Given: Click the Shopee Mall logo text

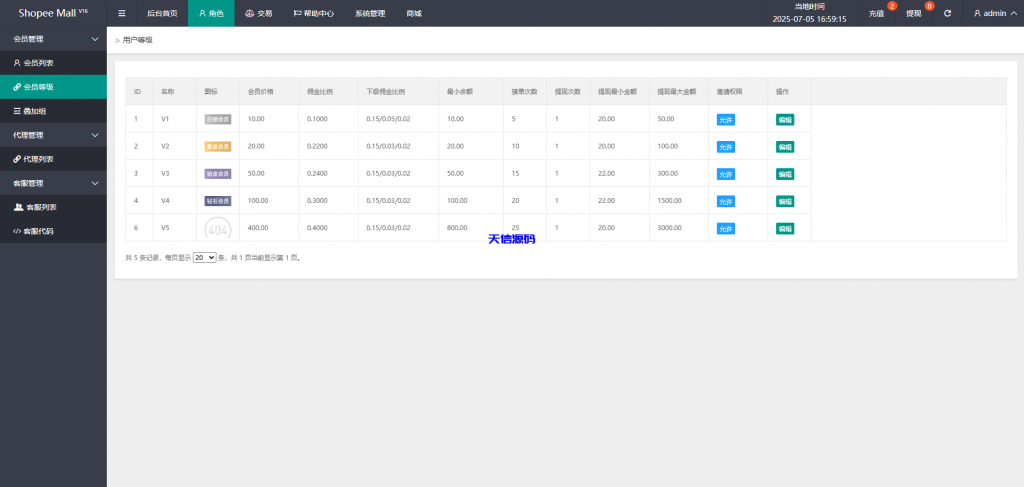Looking at the screenshot, I should coord(53,13).
